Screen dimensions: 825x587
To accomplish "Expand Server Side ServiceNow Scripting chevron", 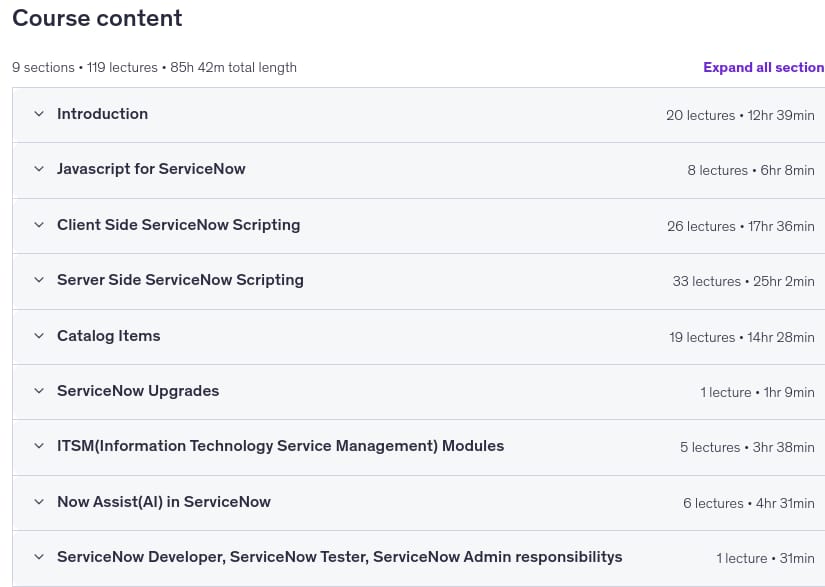I will [39, 280].
